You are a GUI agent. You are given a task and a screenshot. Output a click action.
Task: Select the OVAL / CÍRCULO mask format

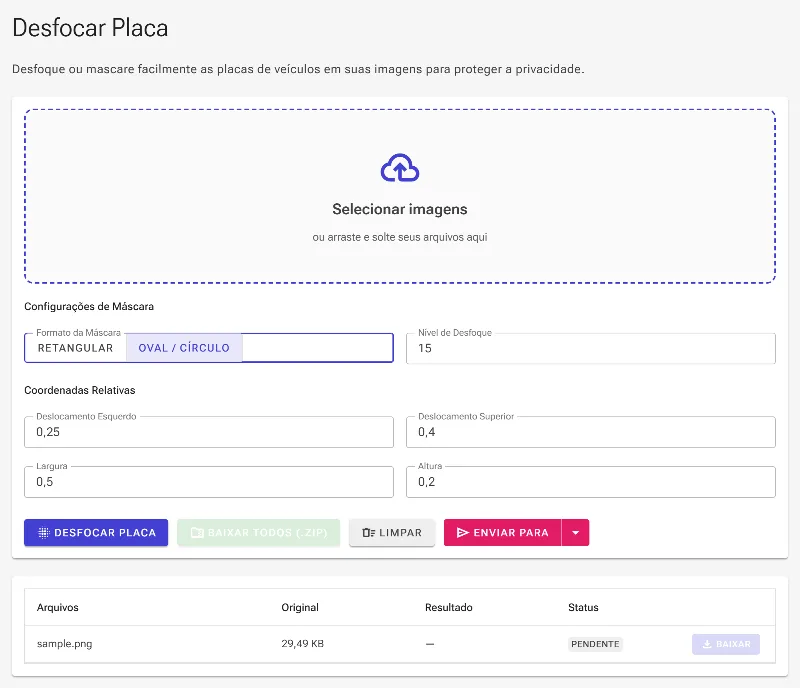pyautogui.click(x=184, y=348)
